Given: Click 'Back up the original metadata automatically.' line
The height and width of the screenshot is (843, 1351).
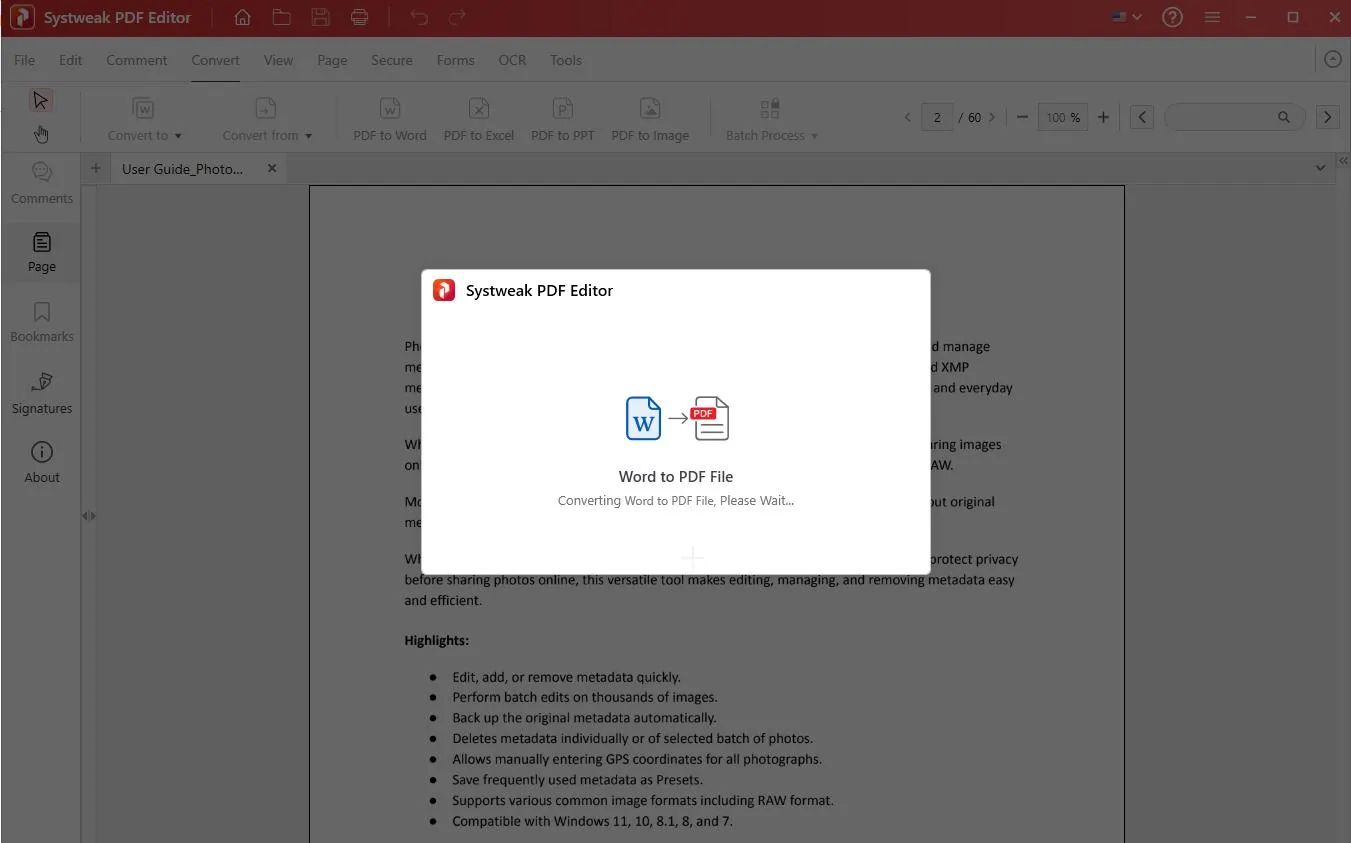Looking at the screenshot, I should (x=584, y=717).
